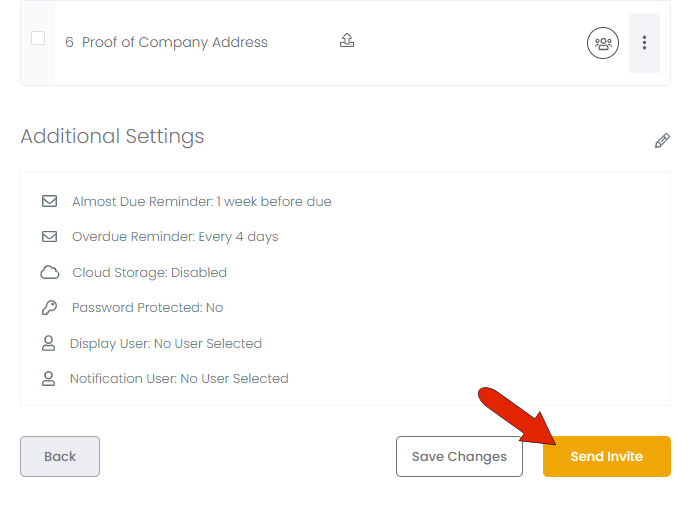Image resolution: width=698 pixels, height=505 pixels.
Task: Click the Cloud Storage cloud icon
Action: click(49, 273)
